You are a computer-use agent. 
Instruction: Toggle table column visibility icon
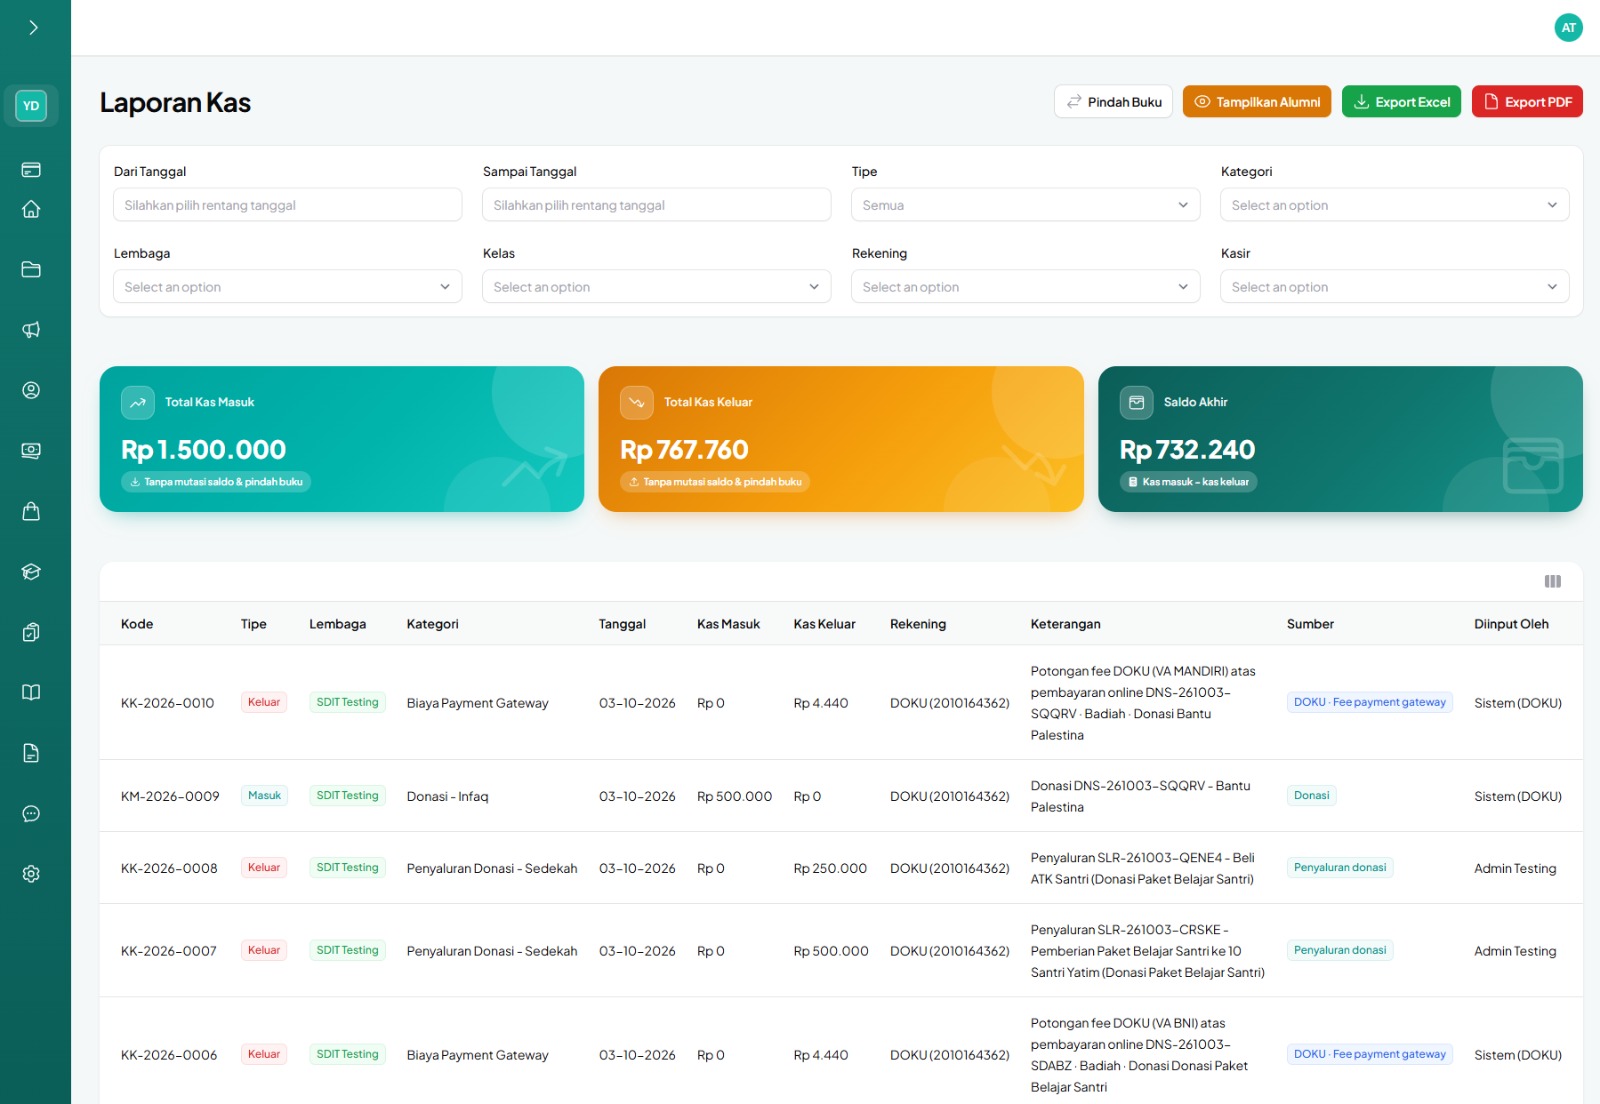[1552, 582]
